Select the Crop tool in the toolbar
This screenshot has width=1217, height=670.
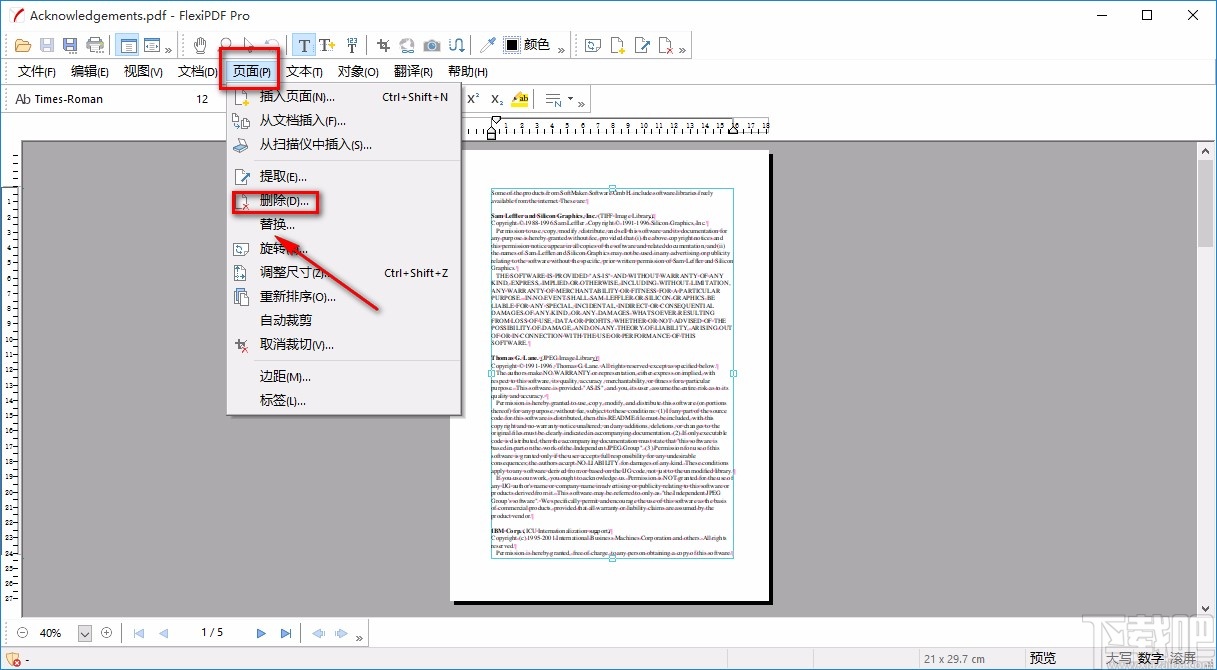(x=382, y=44)
